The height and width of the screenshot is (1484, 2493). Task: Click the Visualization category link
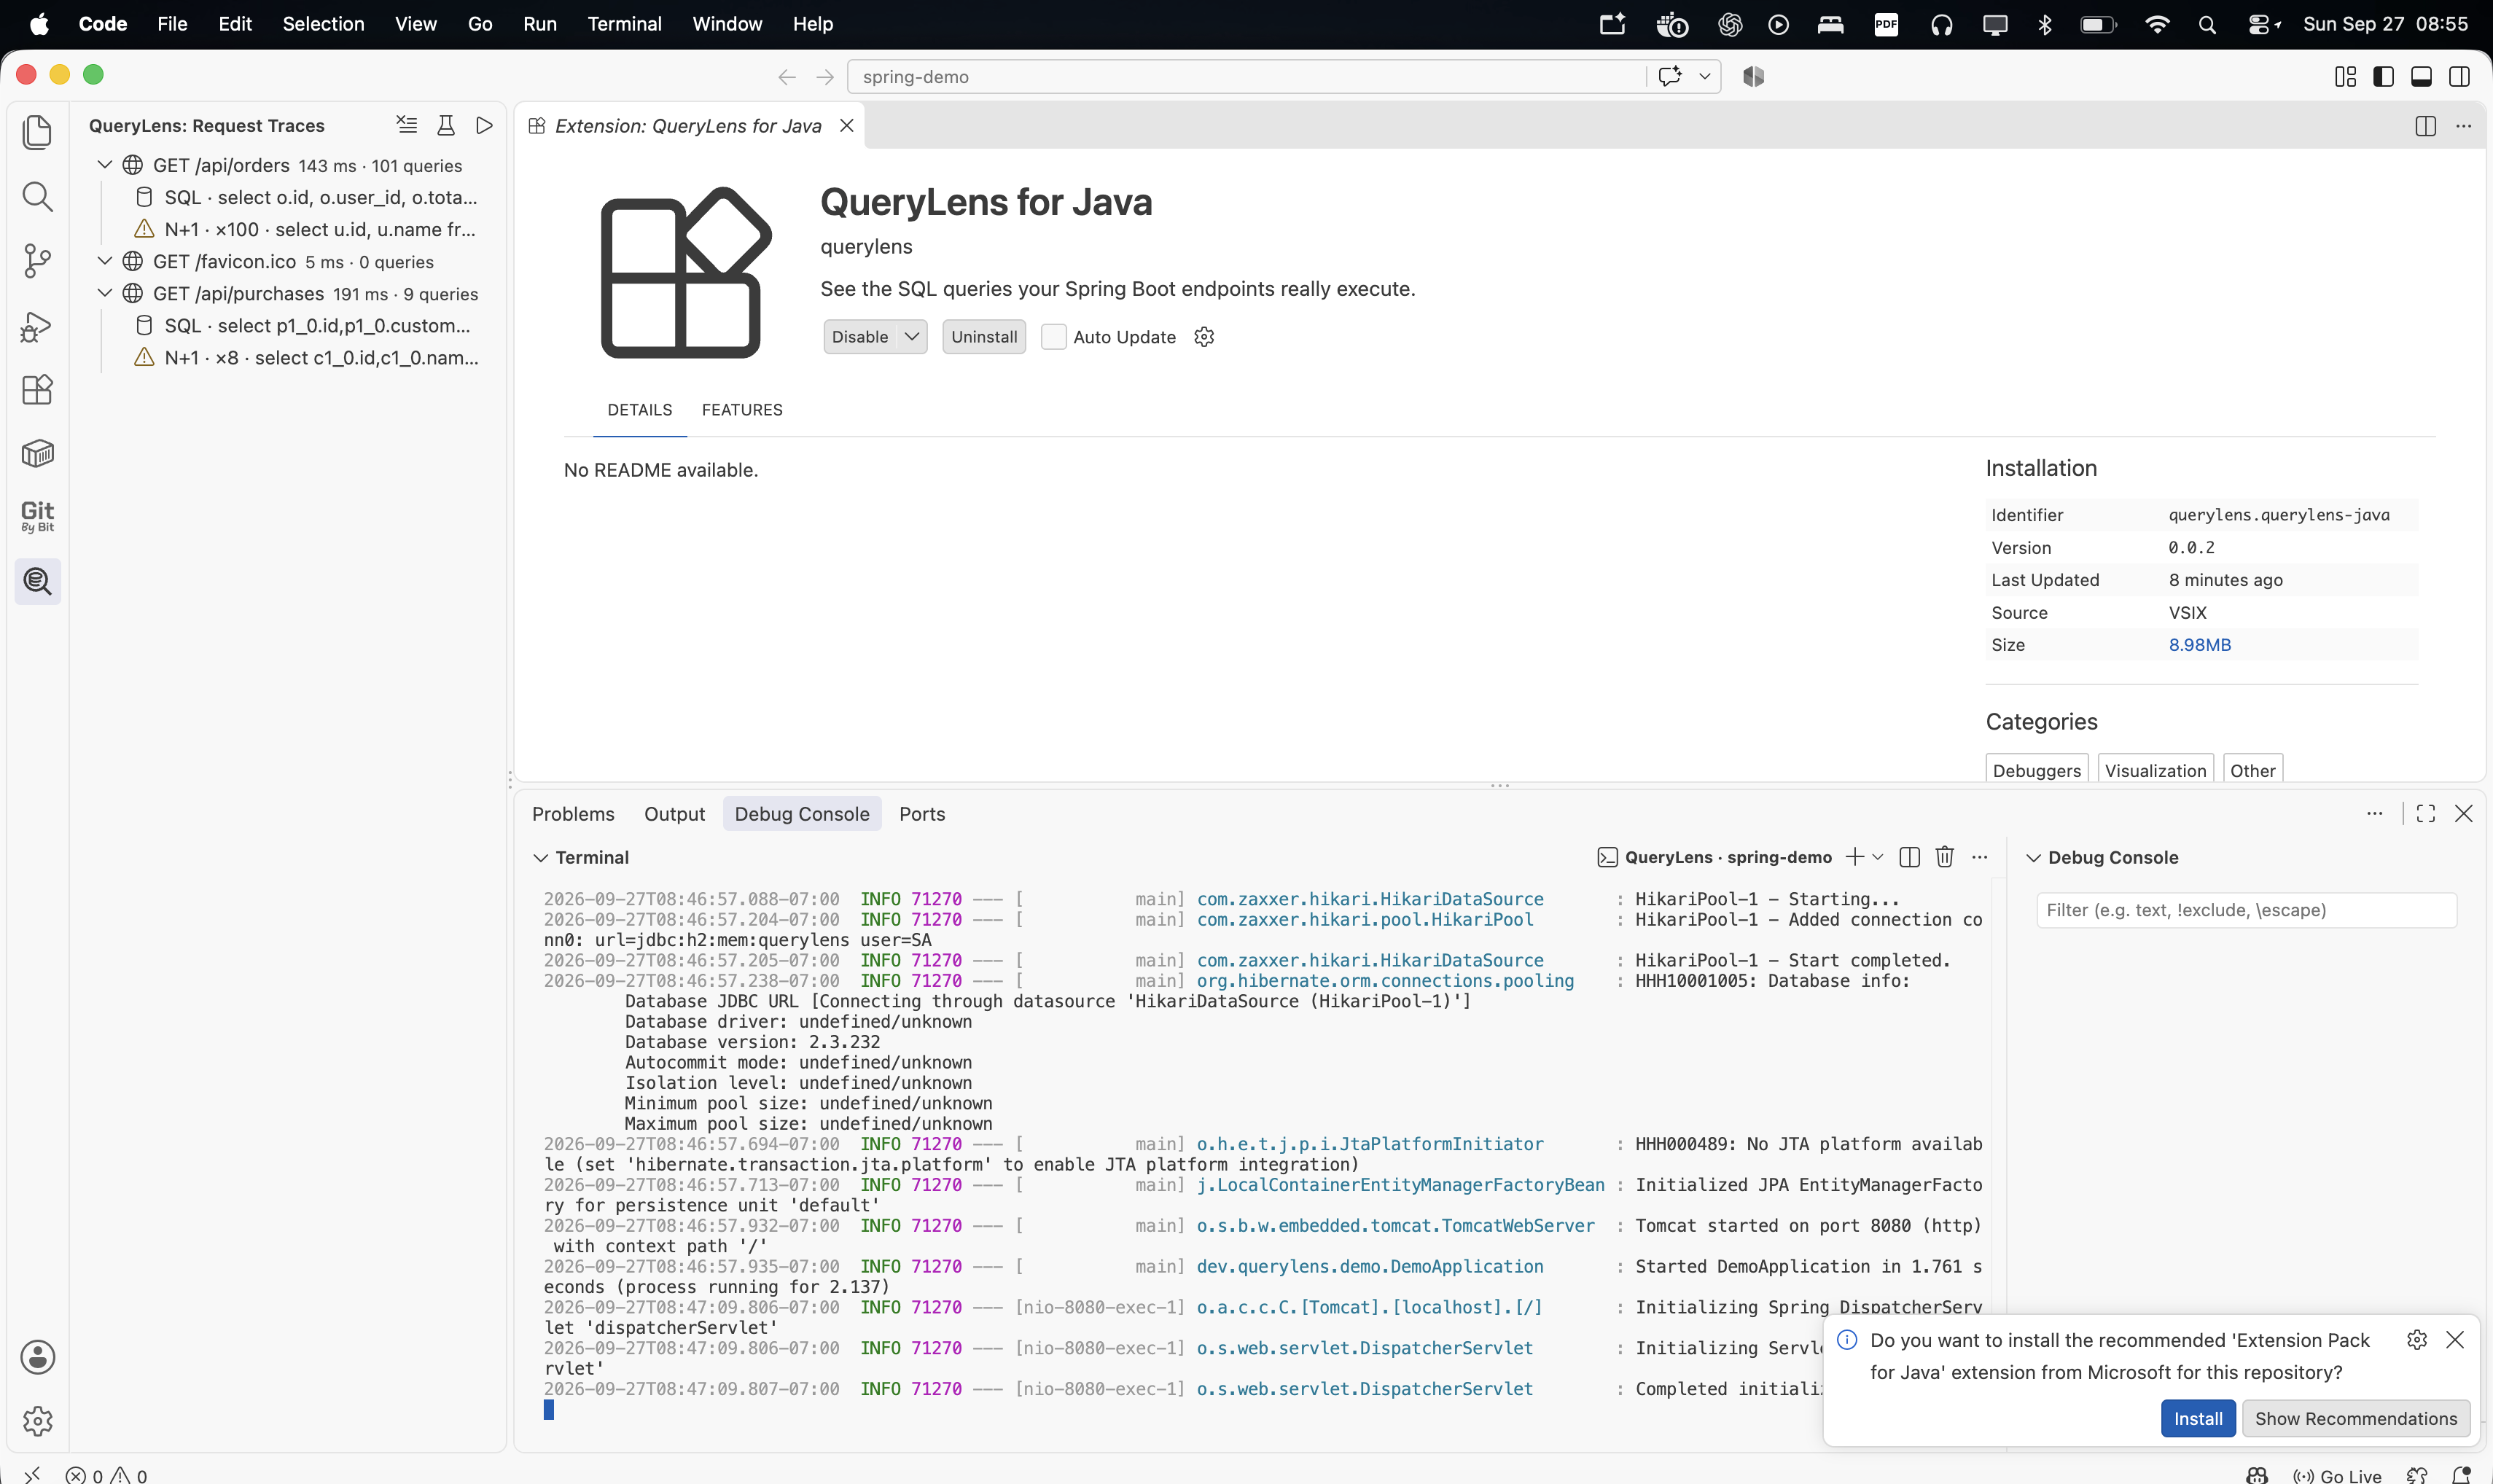(2155, 770)
